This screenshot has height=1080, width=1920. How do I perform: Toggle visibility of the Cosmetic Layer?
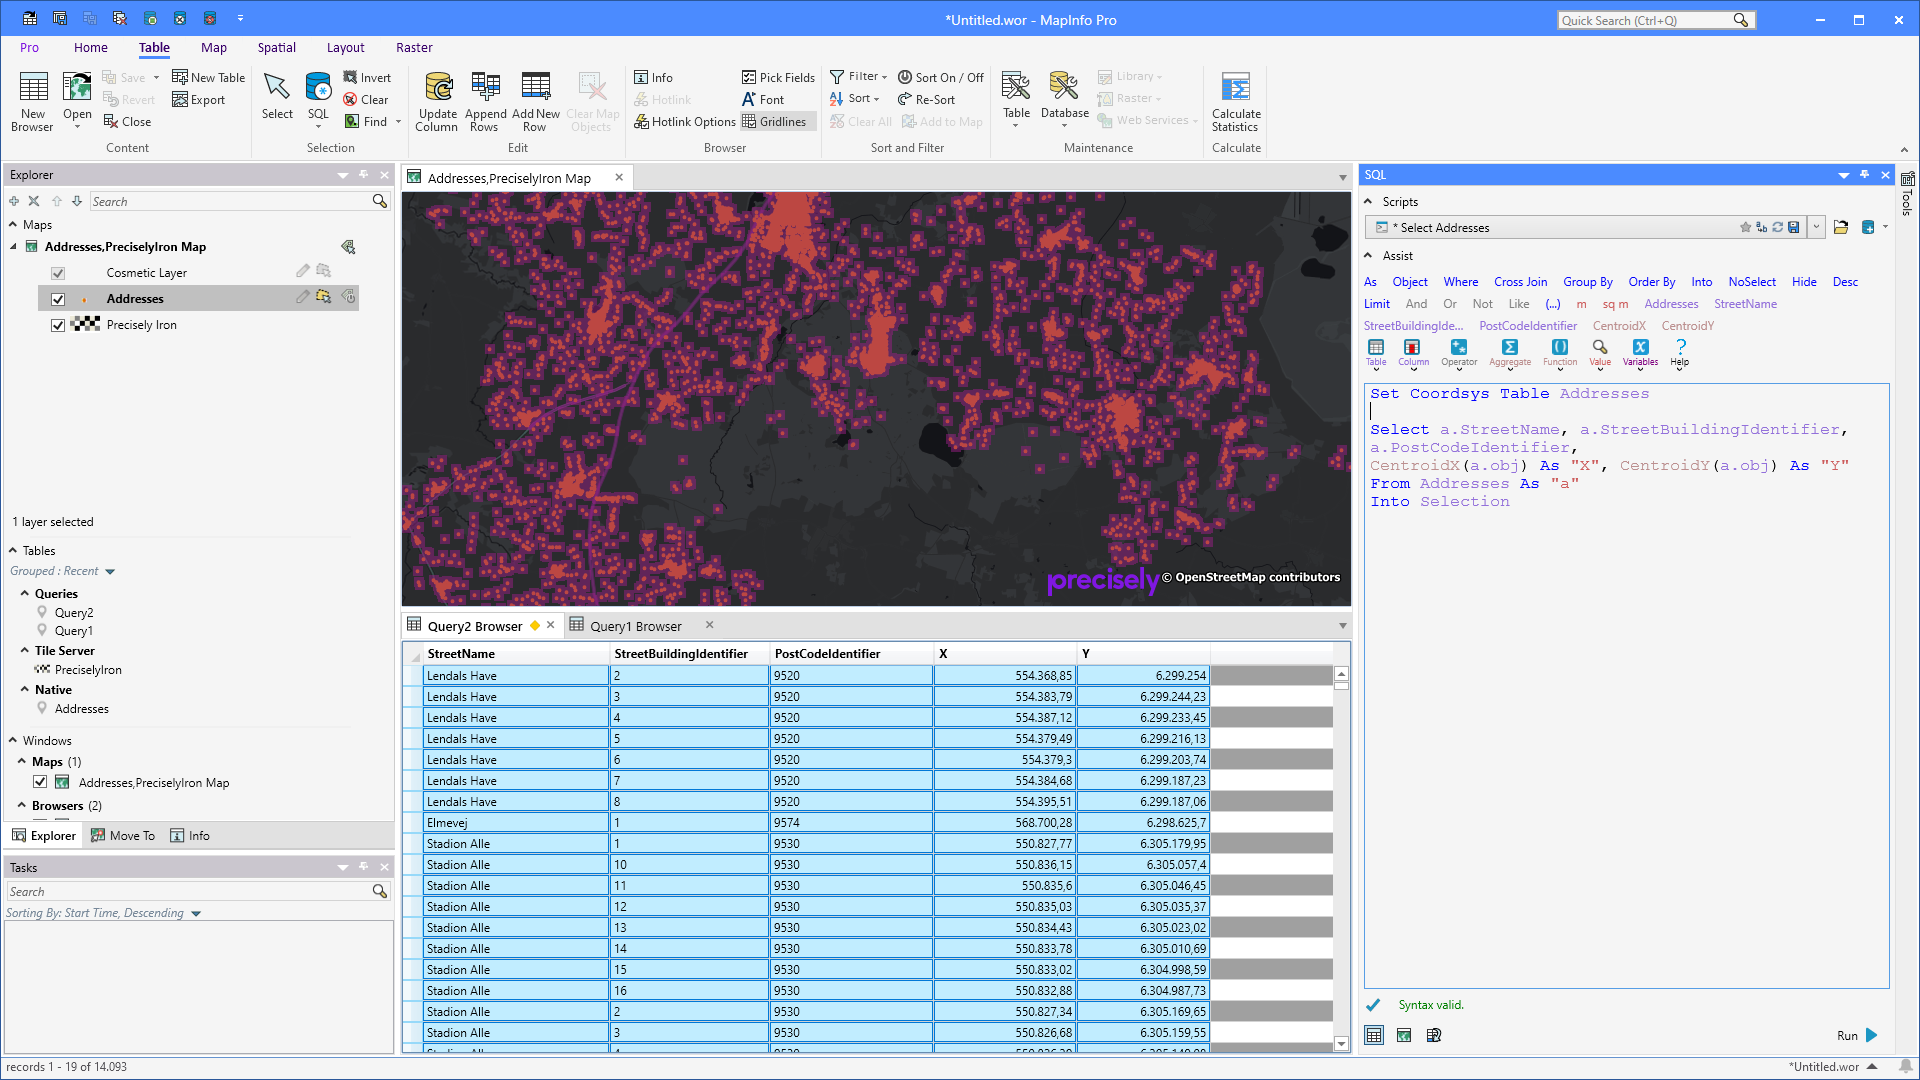[x=58, y=272]
